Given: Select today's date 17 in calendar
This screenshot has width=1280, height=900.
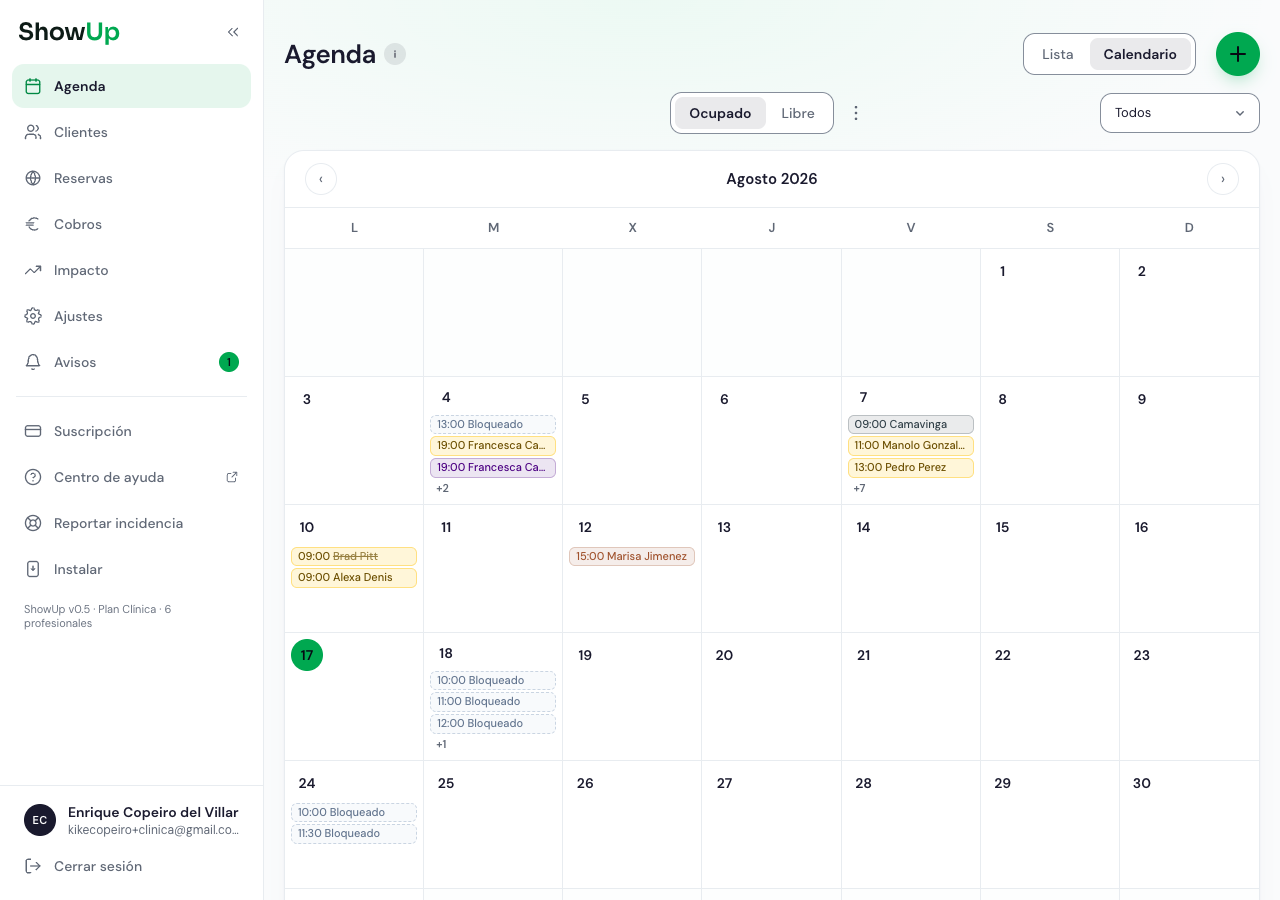Looking at the screenshot, I should coord(307,655).
